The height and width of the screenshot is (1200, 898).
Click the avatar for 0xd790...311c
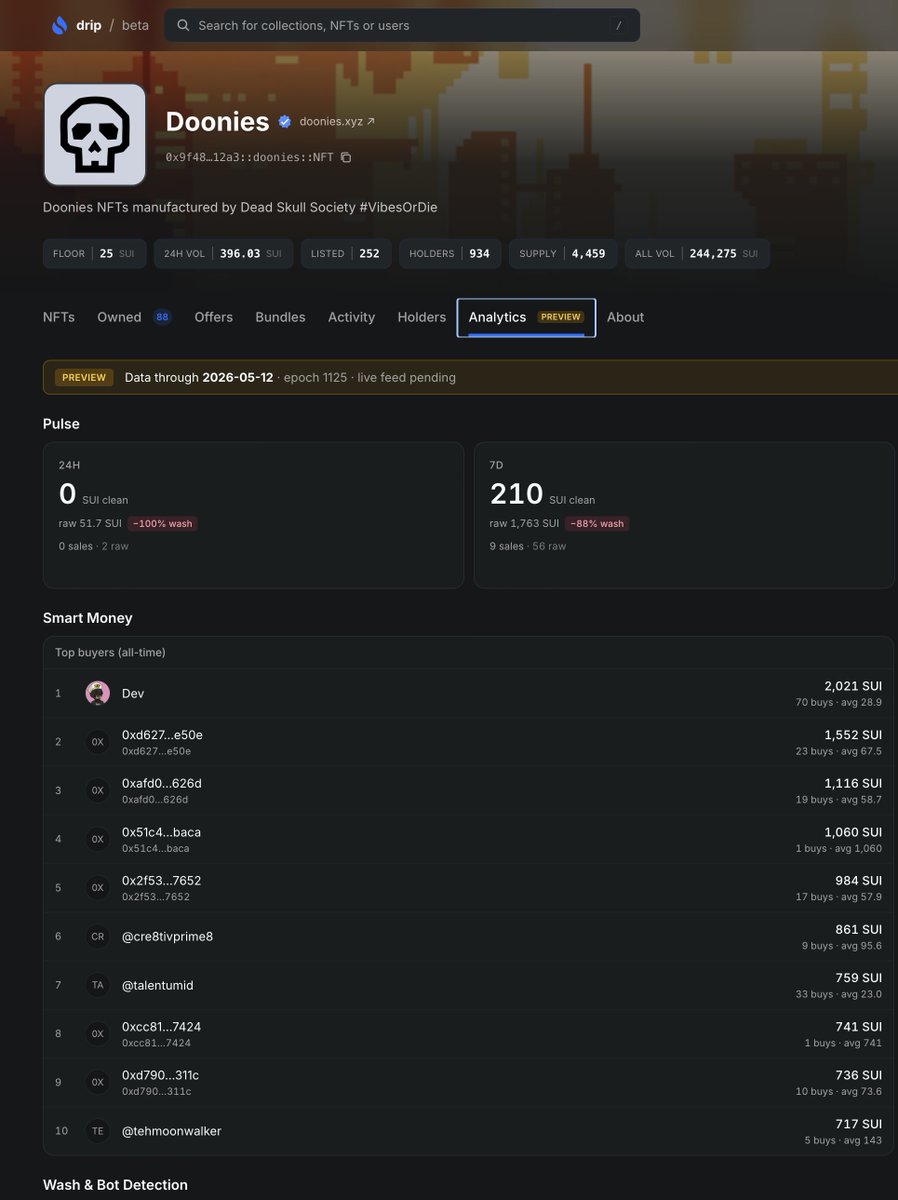pos(97,1082)
